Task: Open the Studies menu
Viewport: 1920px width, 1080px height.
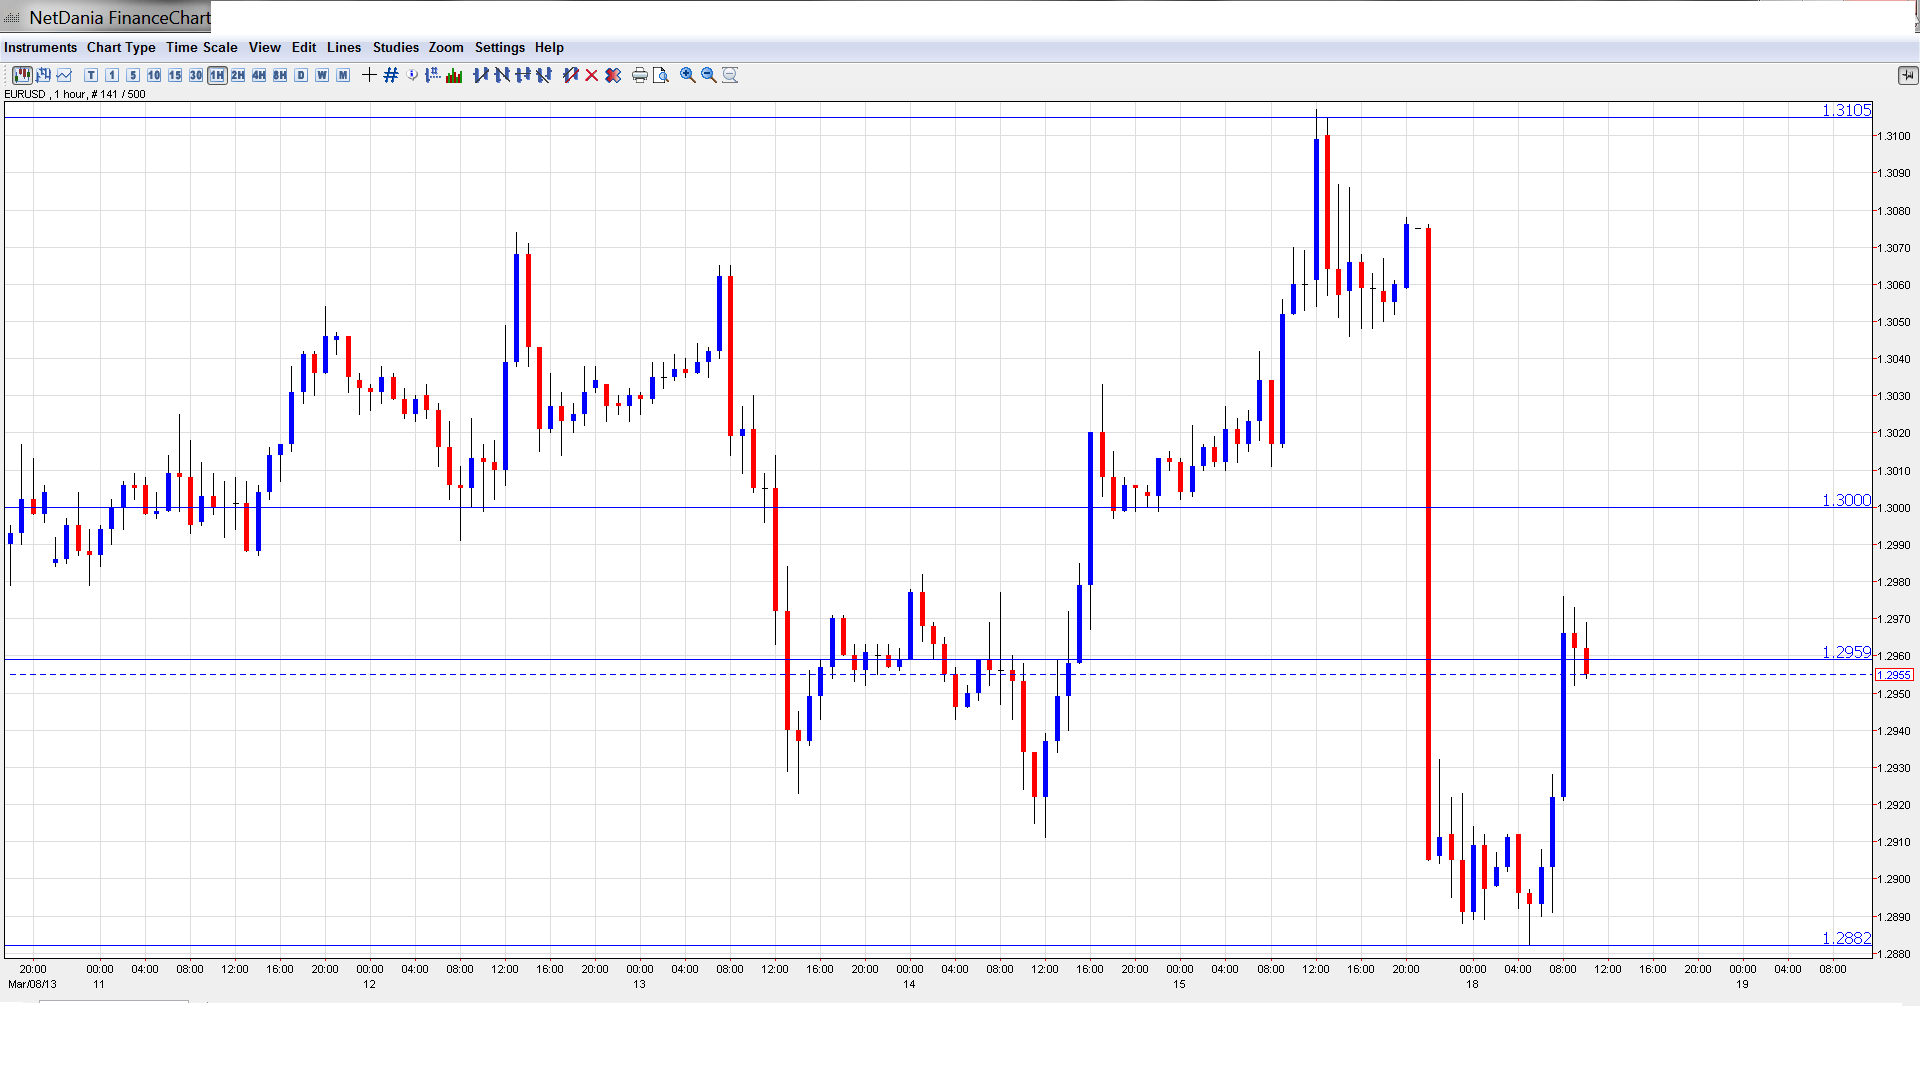Action: 395,47
